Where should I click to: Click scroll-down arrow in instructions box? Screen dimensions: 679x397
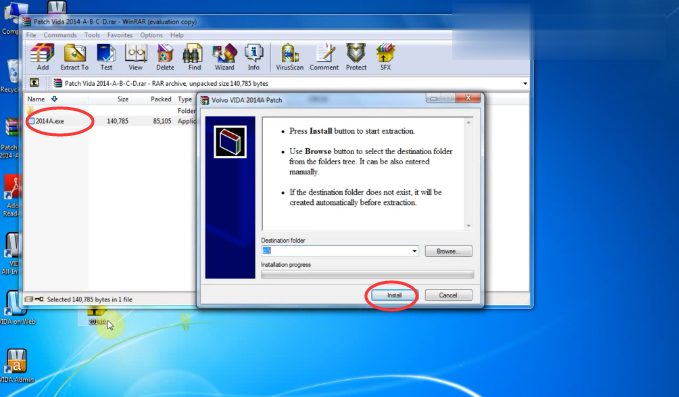[x=469, y=226]
